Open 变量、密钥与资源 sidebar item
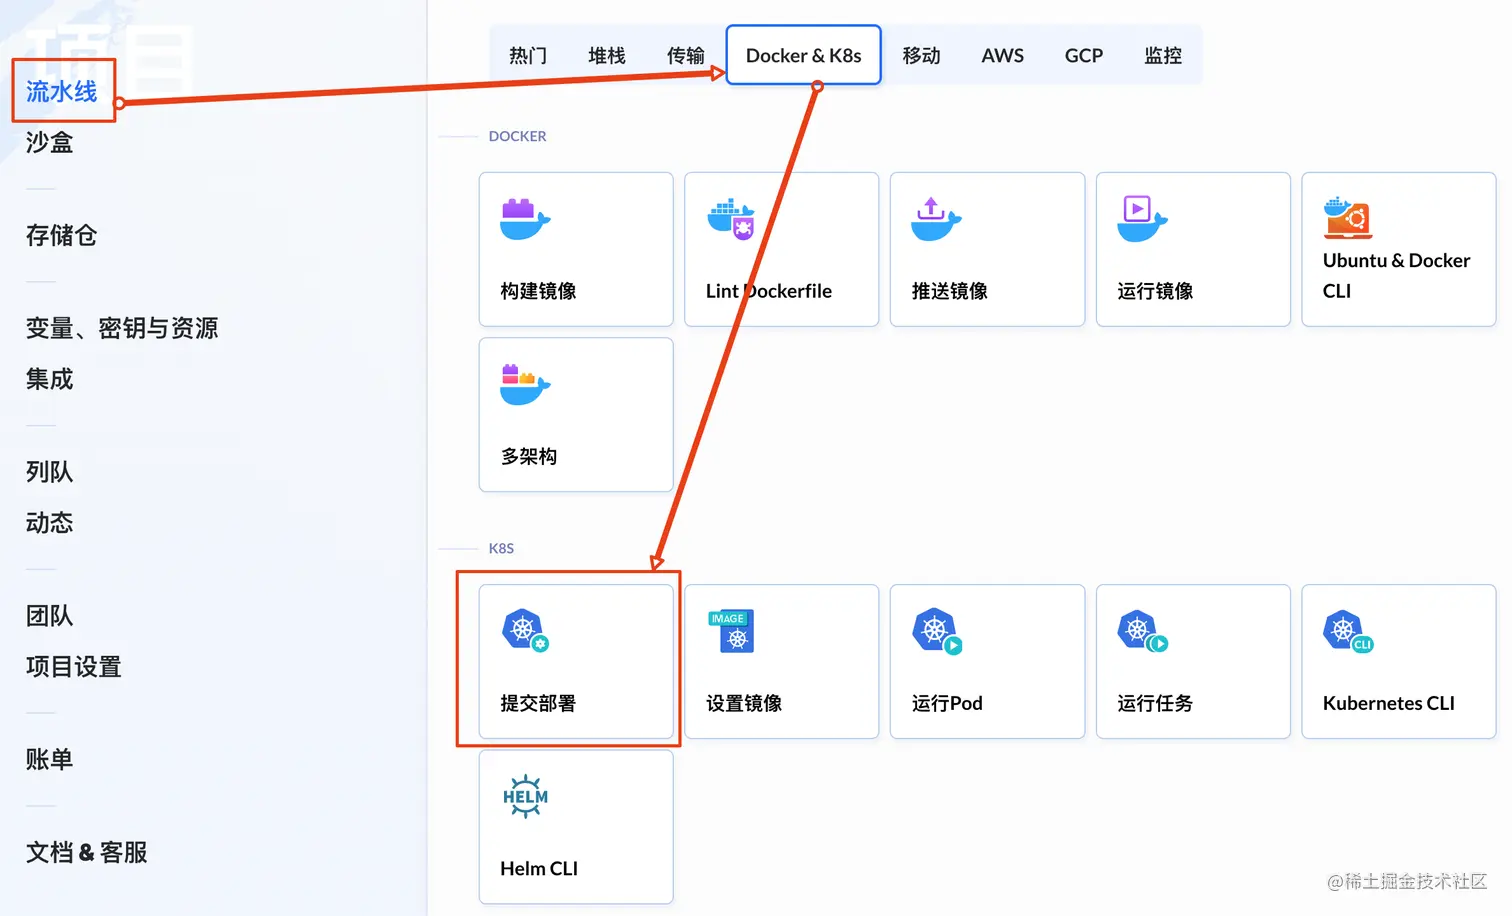This screenshot has width=1512, height=916. point(122,328)
